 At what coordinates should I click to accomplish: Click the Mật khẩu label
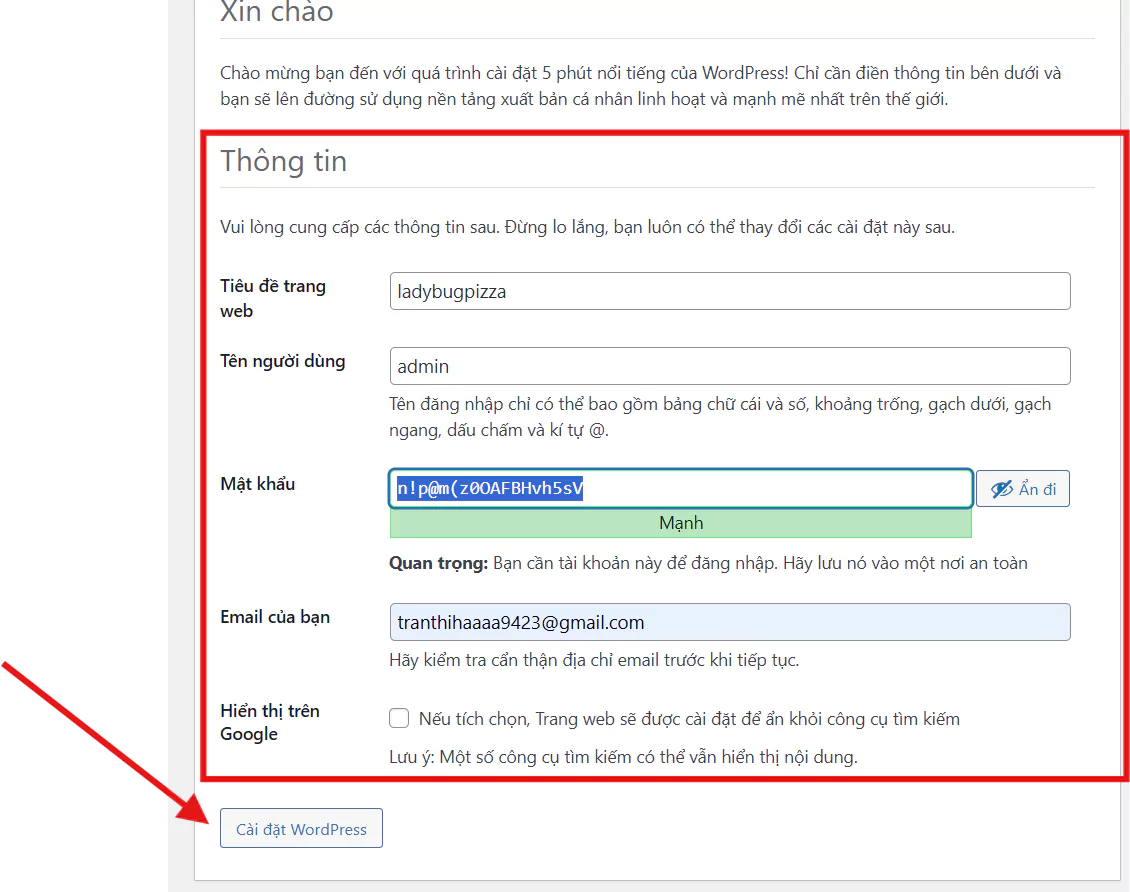(x=258, y=483)
